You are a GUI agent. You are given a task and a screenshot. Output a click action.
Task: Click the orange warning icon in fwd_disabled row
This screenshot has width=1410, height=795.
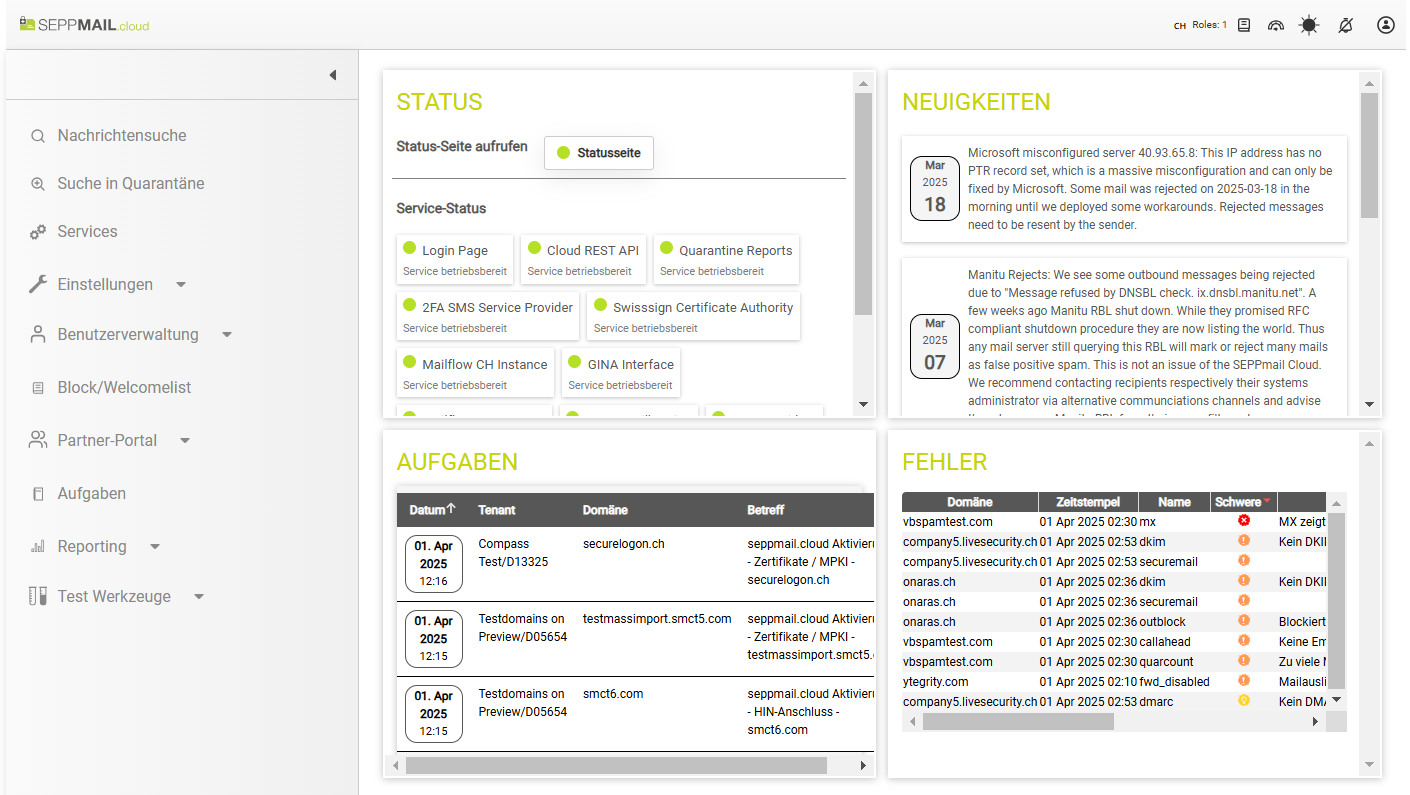(x=1244, y=681)
